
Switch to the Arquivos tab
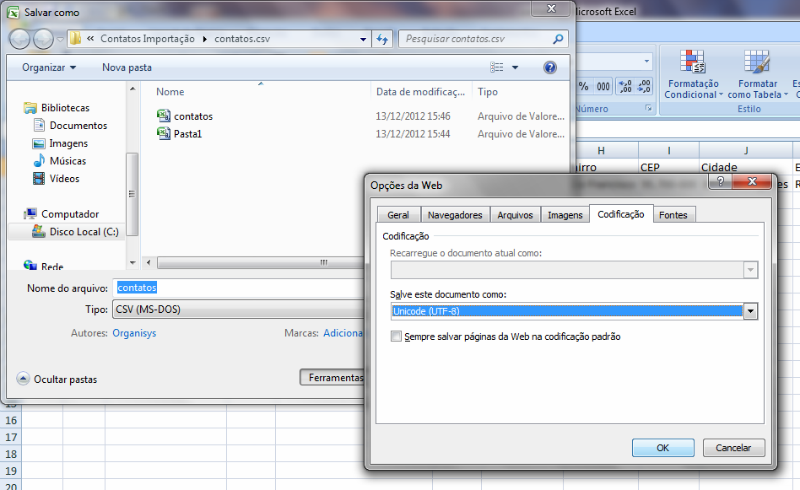[515, 215]
